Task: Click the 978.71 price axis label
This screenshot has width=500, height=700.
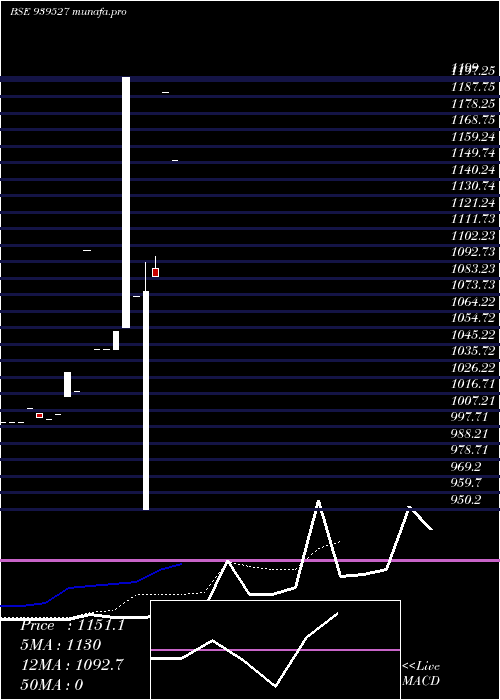Action: click(x=469, y=450)
